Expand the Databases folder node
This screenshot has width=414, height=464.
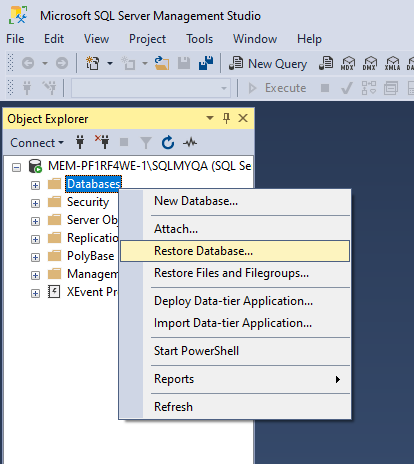pyautogui.click(x=35, y=185)
